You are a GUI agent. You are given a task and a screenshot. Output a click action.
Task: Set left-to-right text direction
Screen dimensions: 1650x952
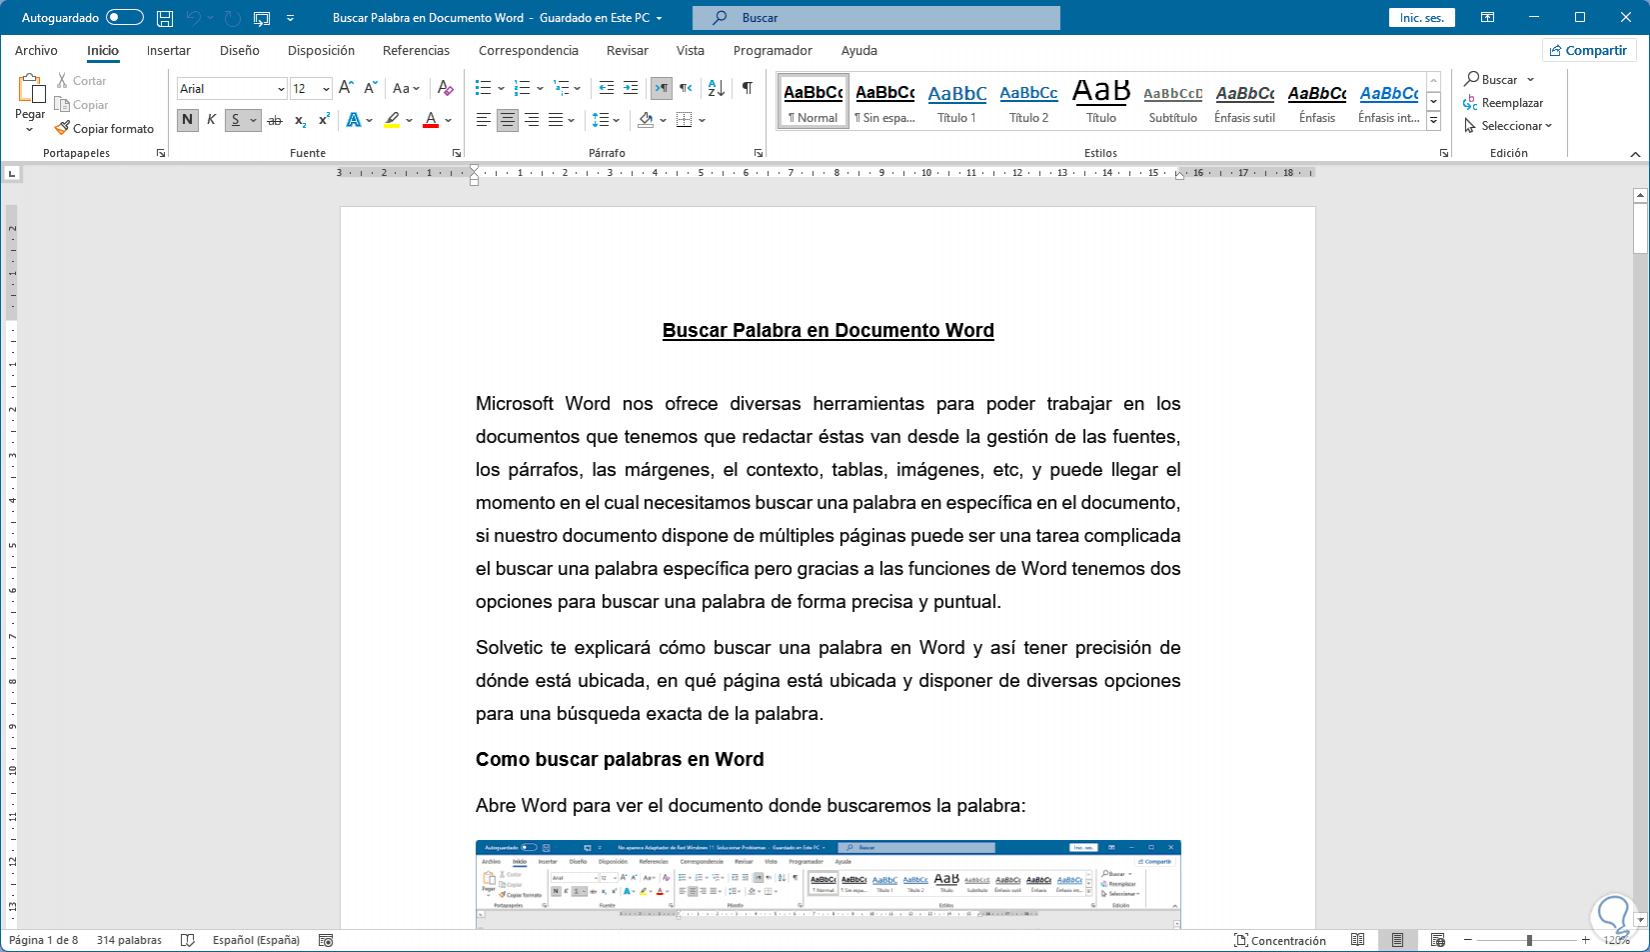tap(661, 88)
